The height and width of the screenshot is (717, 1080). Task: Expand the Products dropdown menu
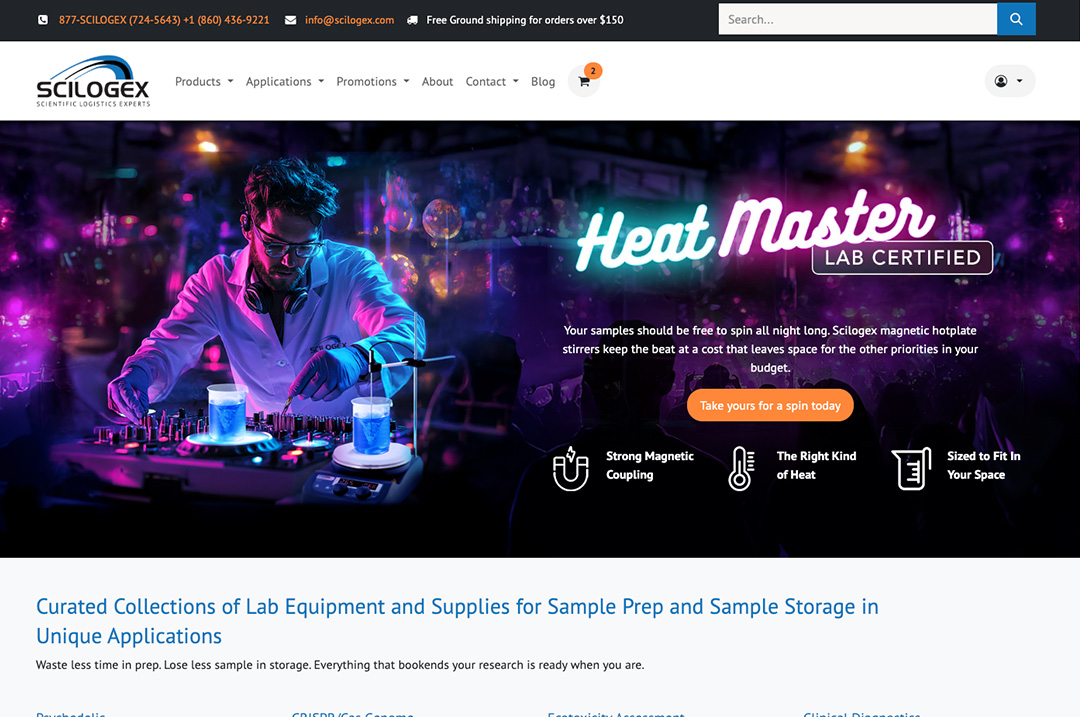click(204, 81)
